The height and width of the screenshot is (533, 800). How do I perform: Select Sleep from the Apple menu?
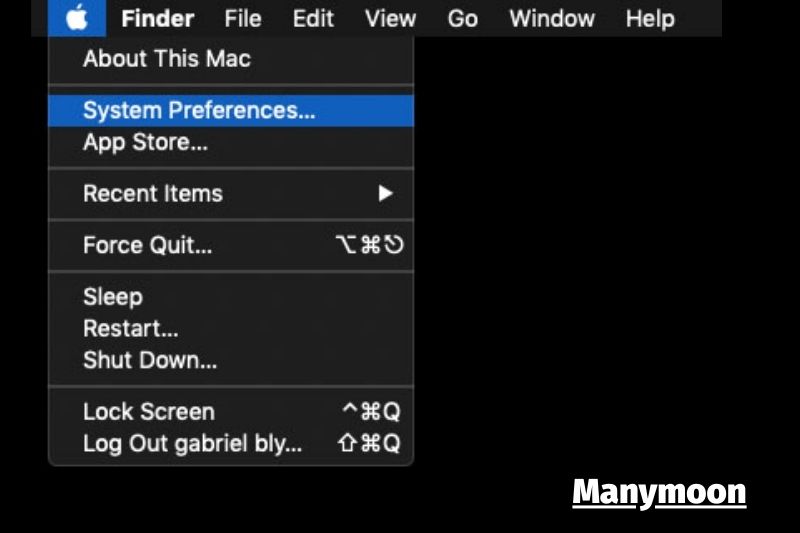coord(231,297)
